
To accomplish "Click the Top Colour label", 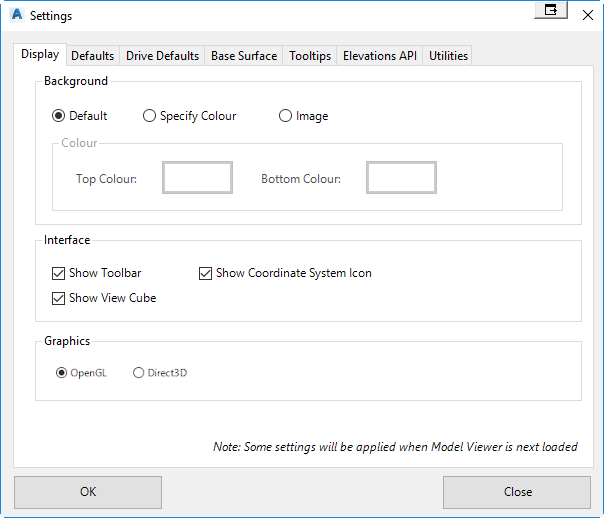I will [x=106, y=179].
